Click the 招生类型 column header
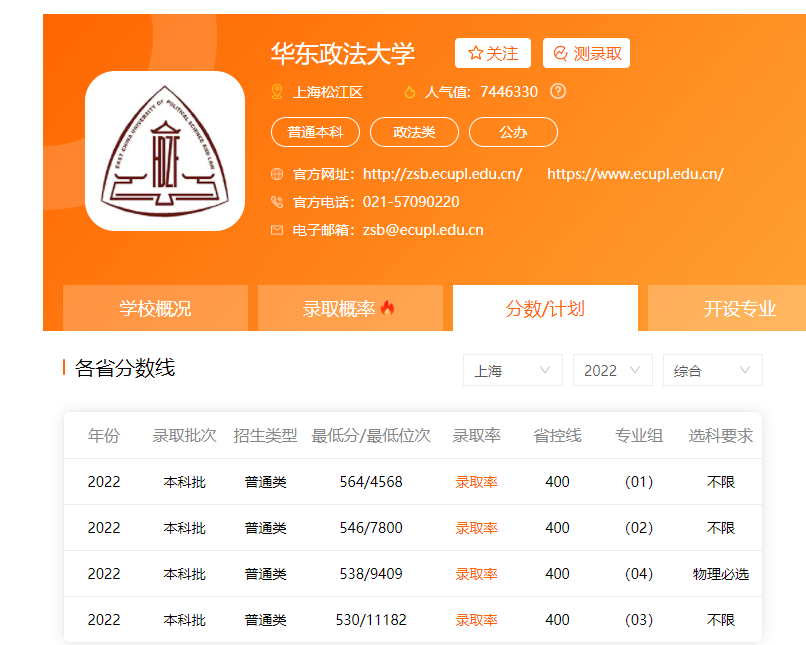This screenshot has height=645, width=806. click(265, 436)
